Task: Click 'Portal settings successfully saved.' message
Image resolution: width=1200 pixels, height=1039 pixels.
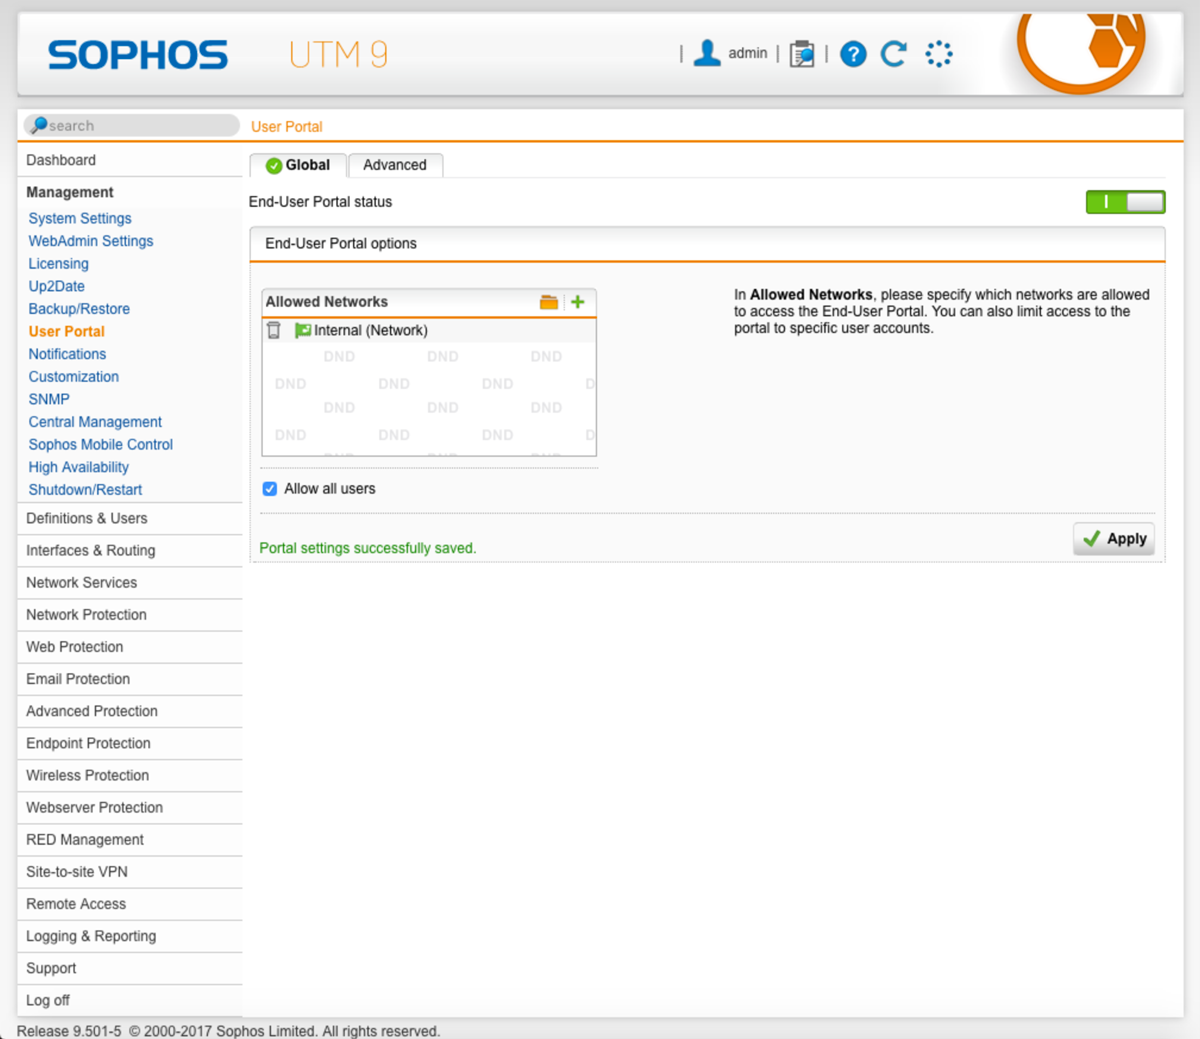Action: (368, 548)
